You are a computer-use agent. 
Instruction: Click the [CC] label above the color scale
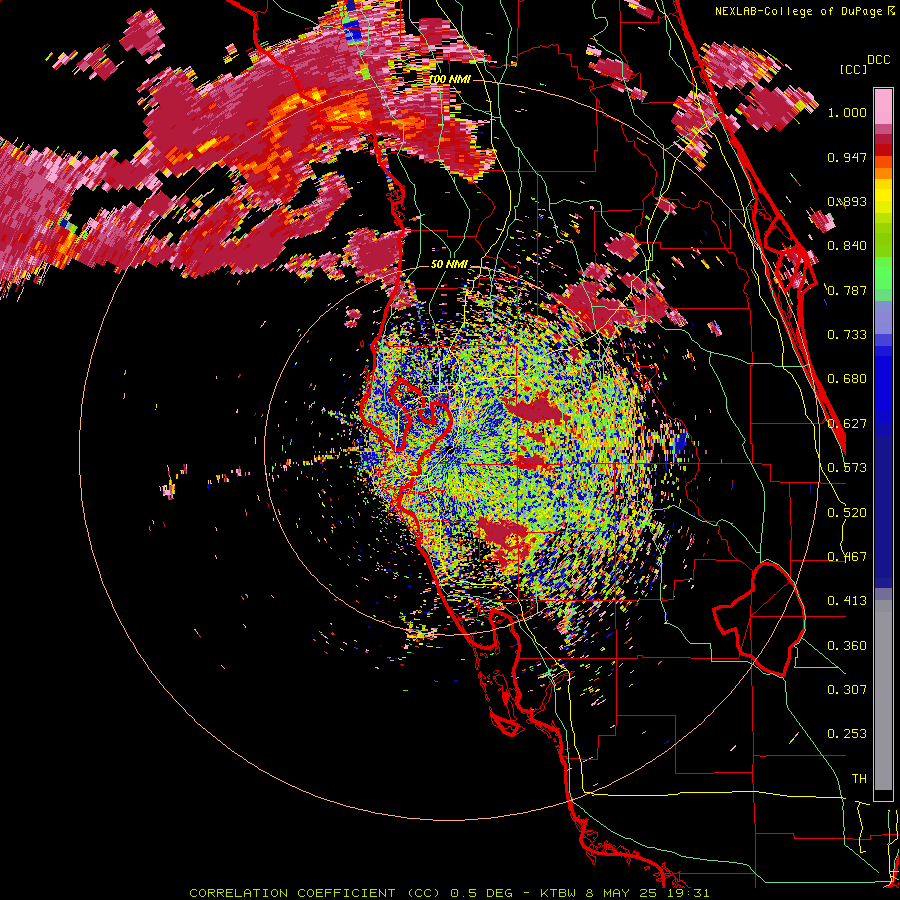(853, 69)
